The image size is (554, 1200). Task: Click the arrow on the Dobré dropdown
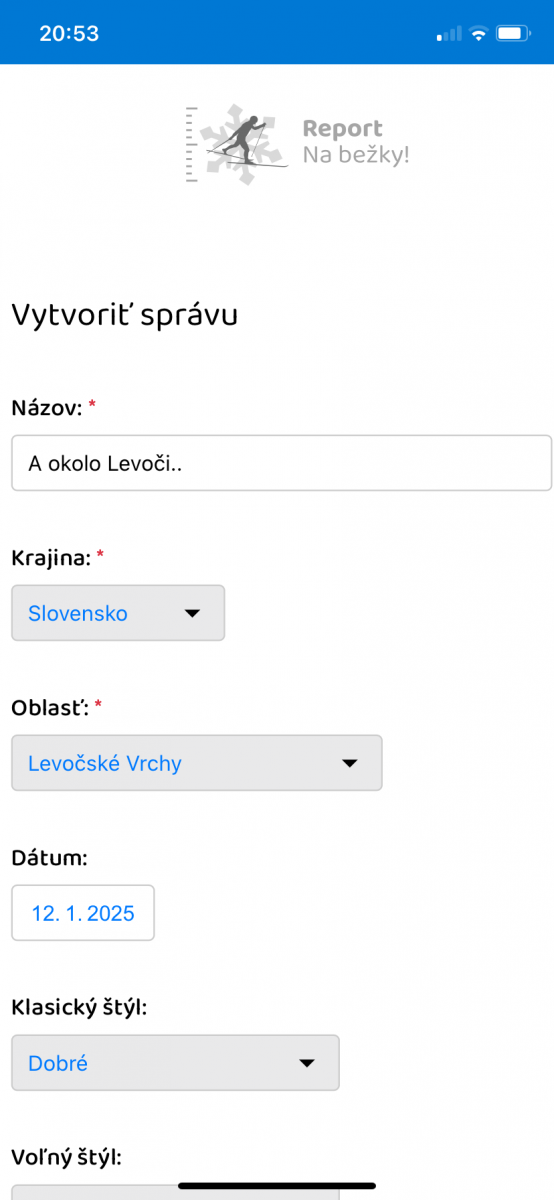tap(307, 1063)
